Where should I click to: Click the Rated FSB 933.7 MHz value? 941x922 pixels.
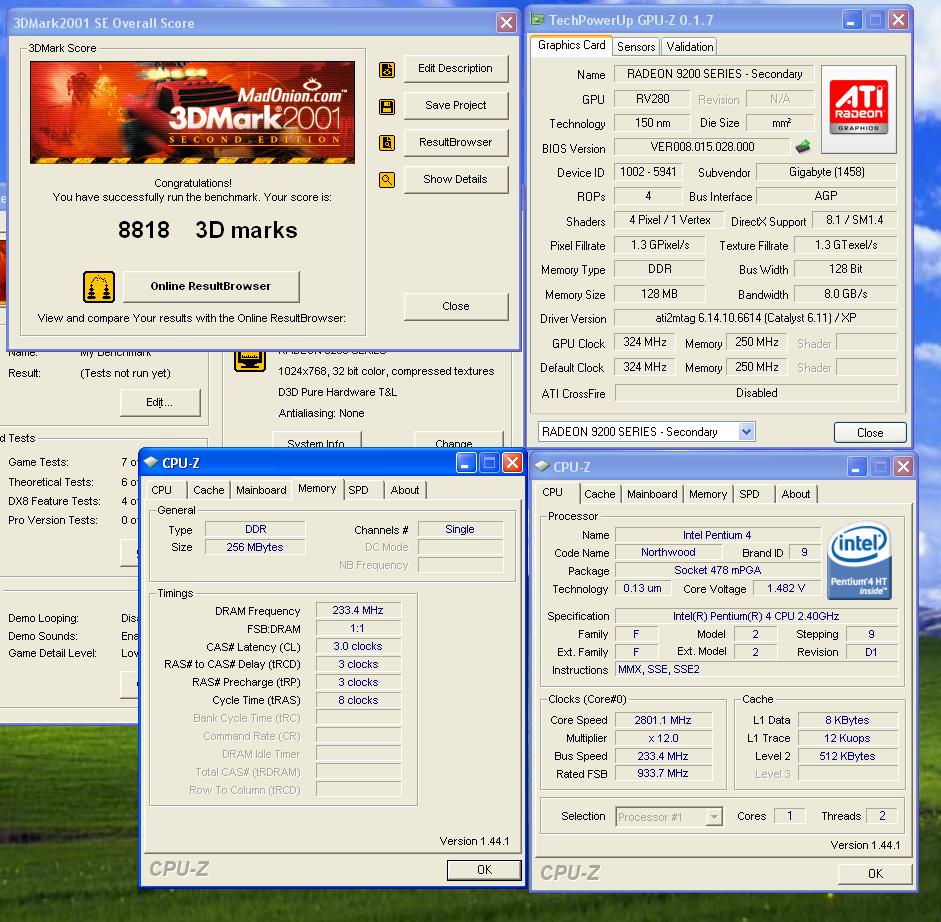[x=663, y=774]
